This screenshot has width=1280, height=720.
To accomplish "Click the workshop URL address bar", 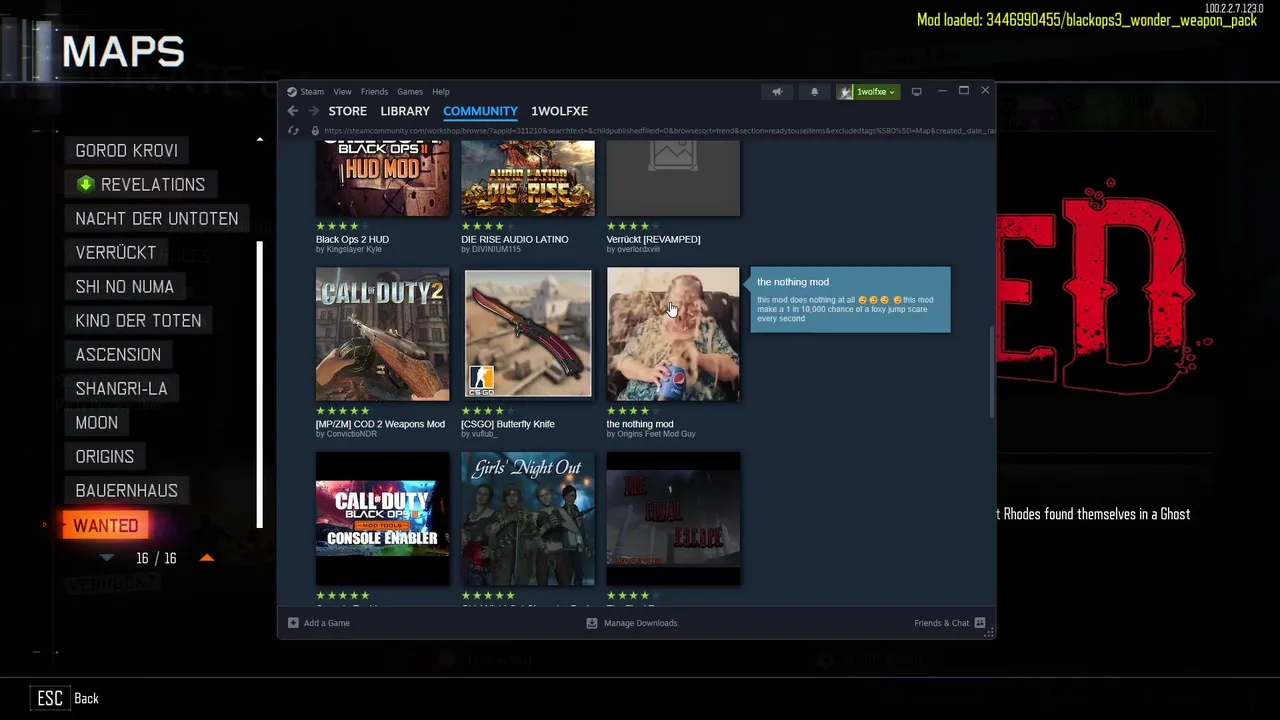I will 658,131.
